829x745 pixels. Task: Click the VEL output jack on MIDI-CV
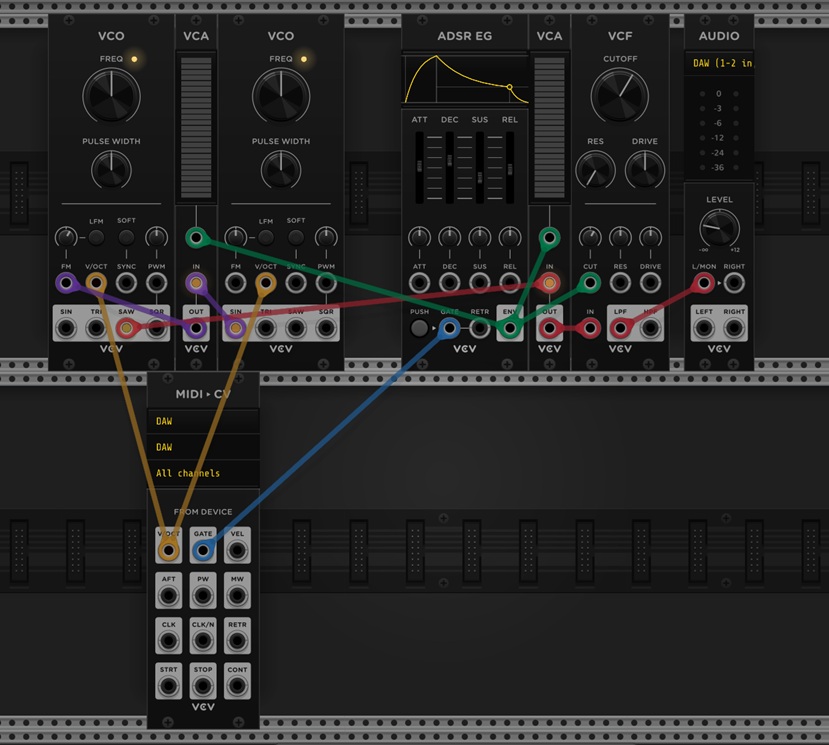pos(237,549)
